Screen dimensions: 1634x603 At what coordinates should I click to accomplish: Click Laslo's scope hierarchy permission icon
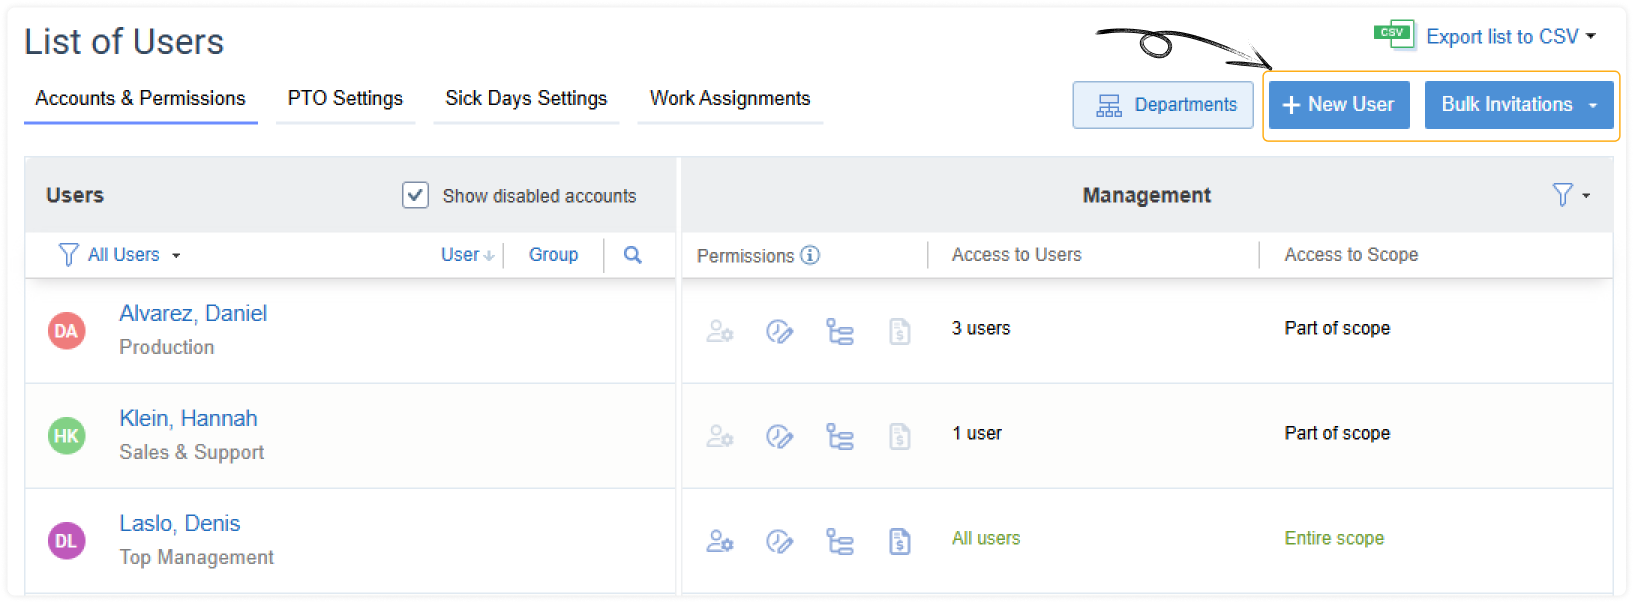click(x=840, y=541)
